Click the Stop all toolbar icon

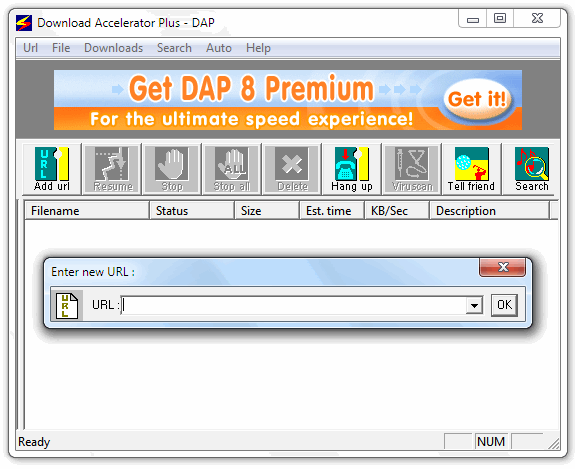(232, 169)
